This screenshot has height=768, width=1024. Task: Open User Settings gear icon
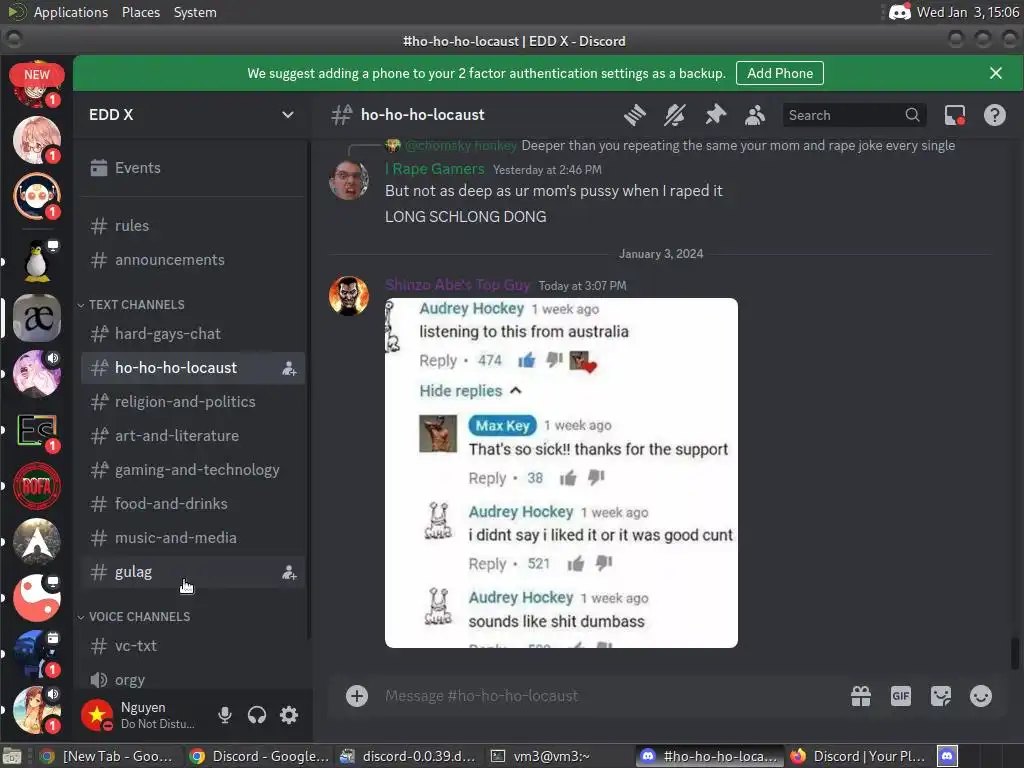[x=289, y=715]
